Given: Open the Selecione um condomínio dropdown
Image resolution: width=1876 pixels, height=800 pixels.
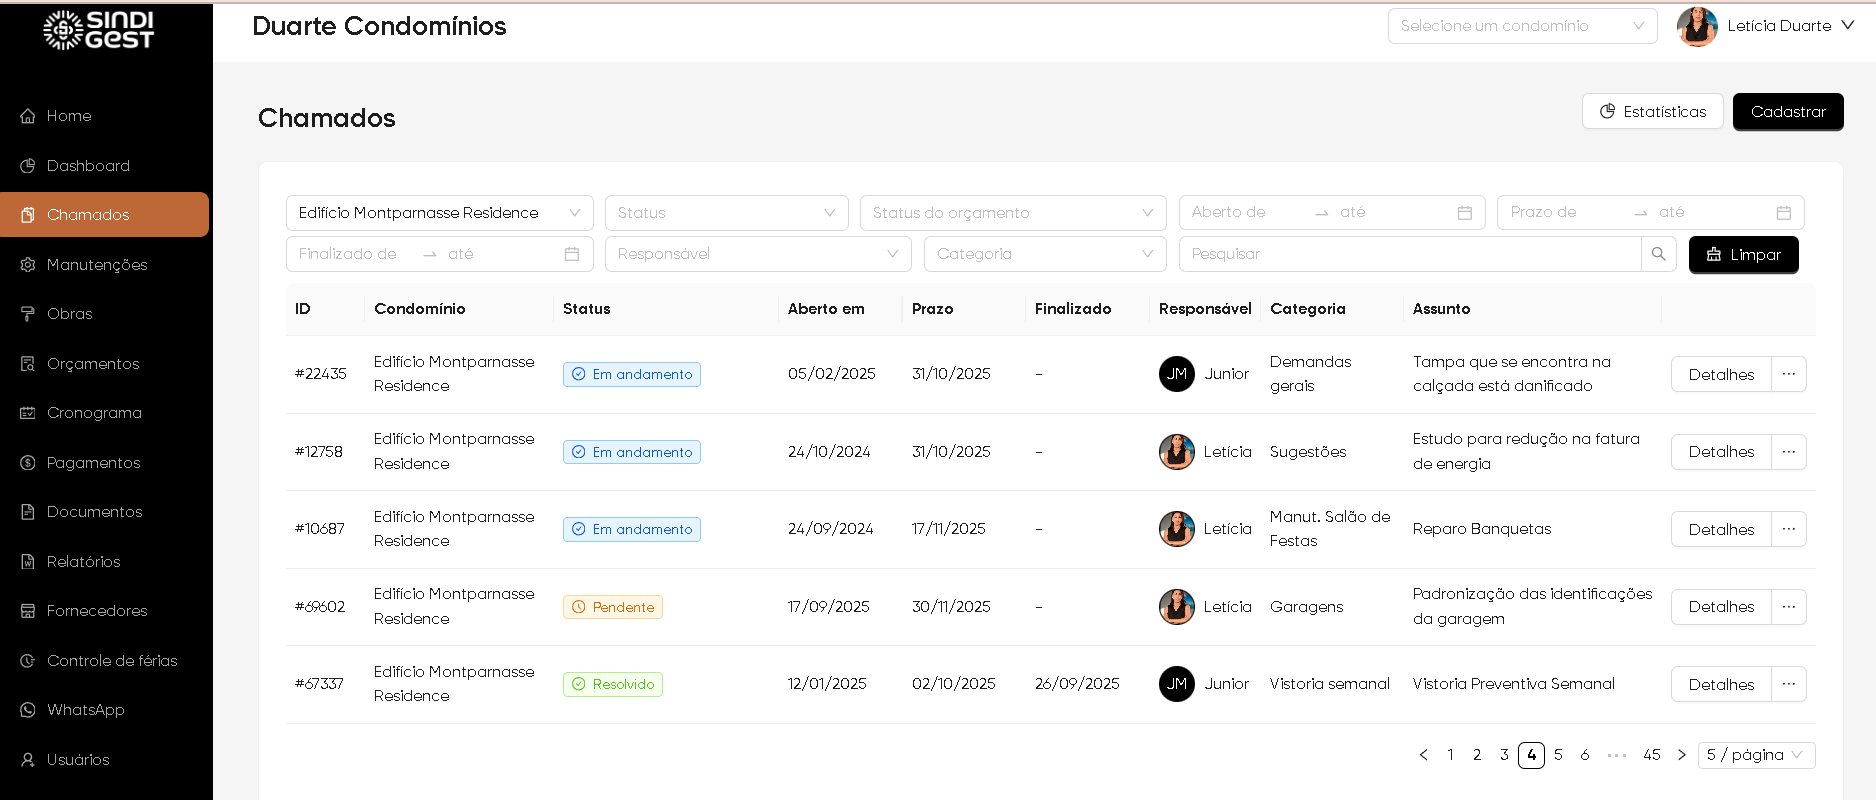Looking at the screenshot, I should pos(1521,26).
